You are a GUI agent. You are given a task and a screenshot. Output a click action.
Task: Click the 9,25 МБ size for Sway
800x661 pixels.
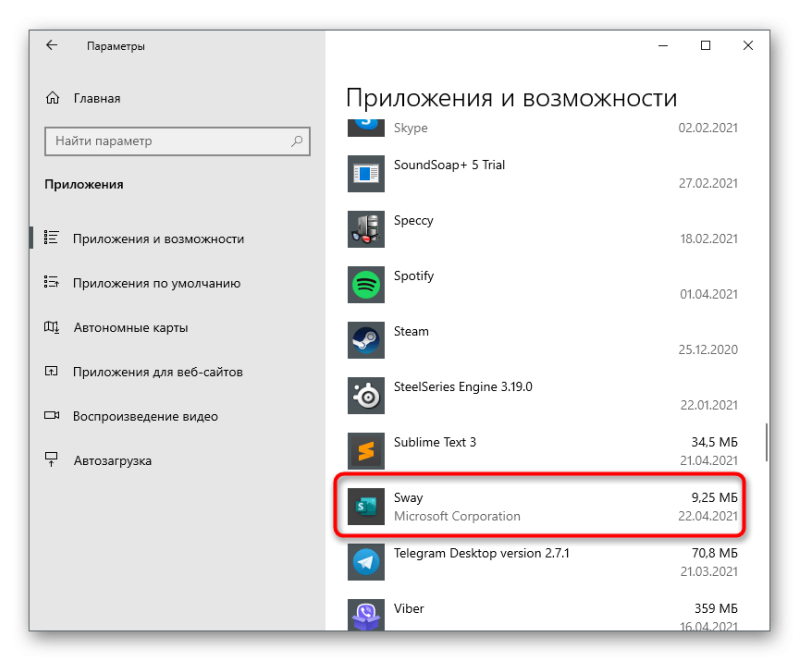[x=714, y=497]
